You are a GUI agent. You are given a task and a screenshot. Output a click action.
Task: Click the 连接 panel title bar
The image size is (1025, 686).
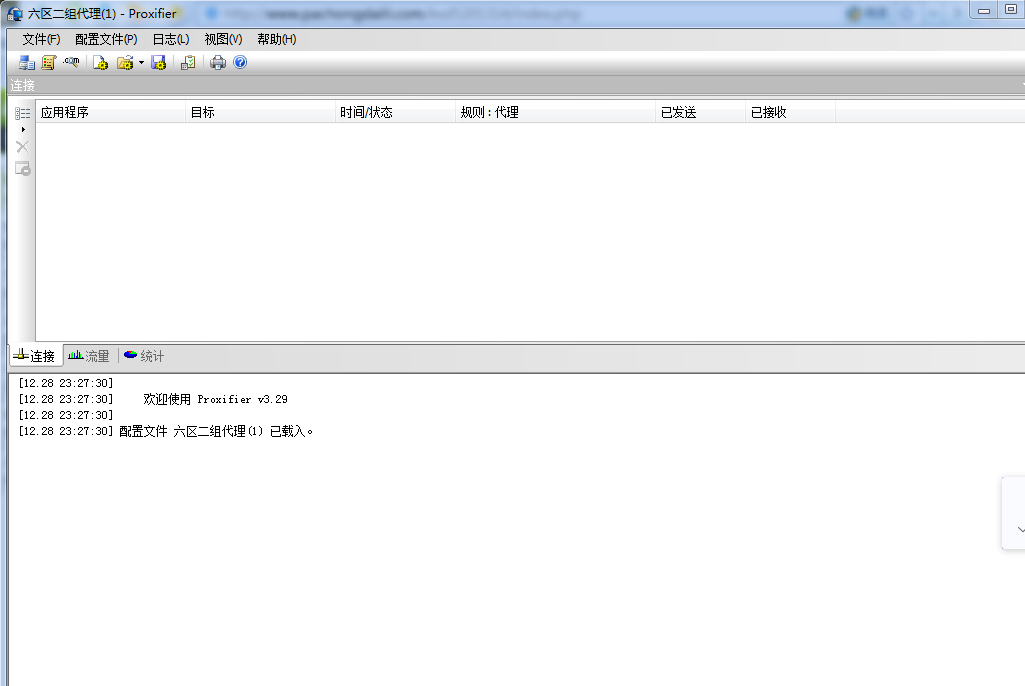click(516, 85)
